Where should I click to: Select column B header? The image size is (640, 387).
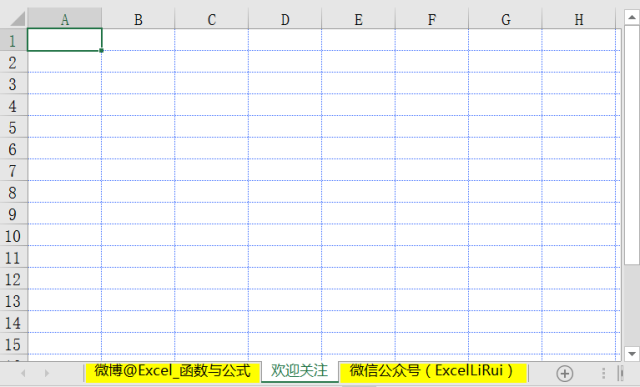point(138,19)
